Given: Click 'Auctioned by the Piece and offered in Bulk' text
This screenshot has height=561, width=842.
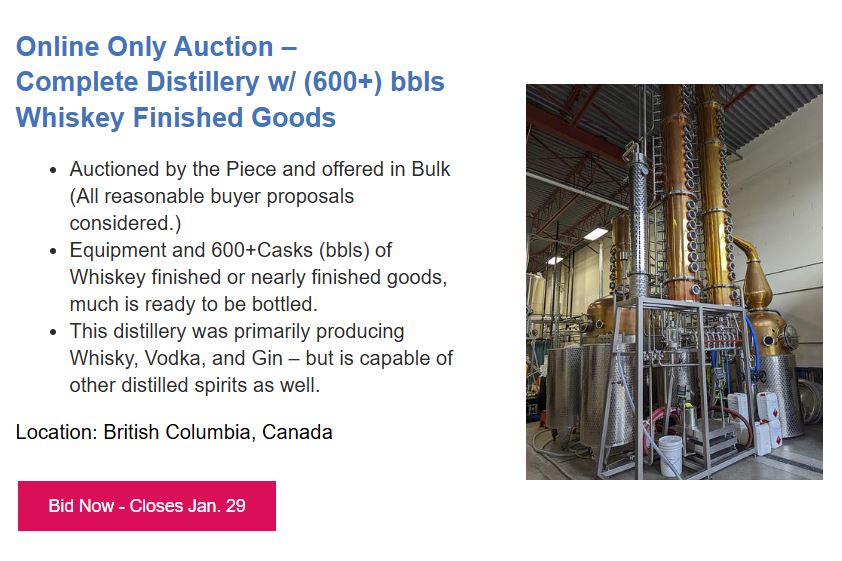Looking at the screenshot, I should tap(260, 169).
